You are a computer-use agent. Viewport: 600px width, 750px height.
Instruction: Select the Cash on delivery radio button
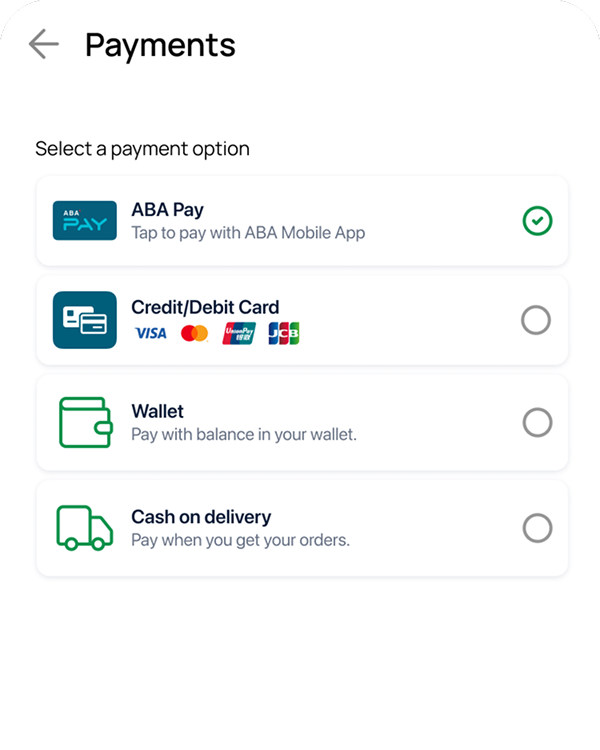(x=537, y=527)
